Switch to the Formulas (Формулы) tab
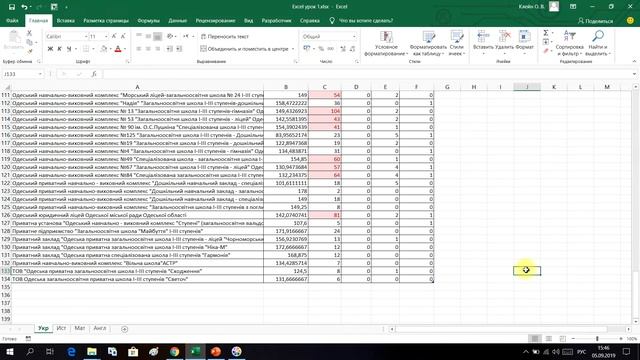The height and width of the screenshot is (360, 640). (x=148, y=20)
